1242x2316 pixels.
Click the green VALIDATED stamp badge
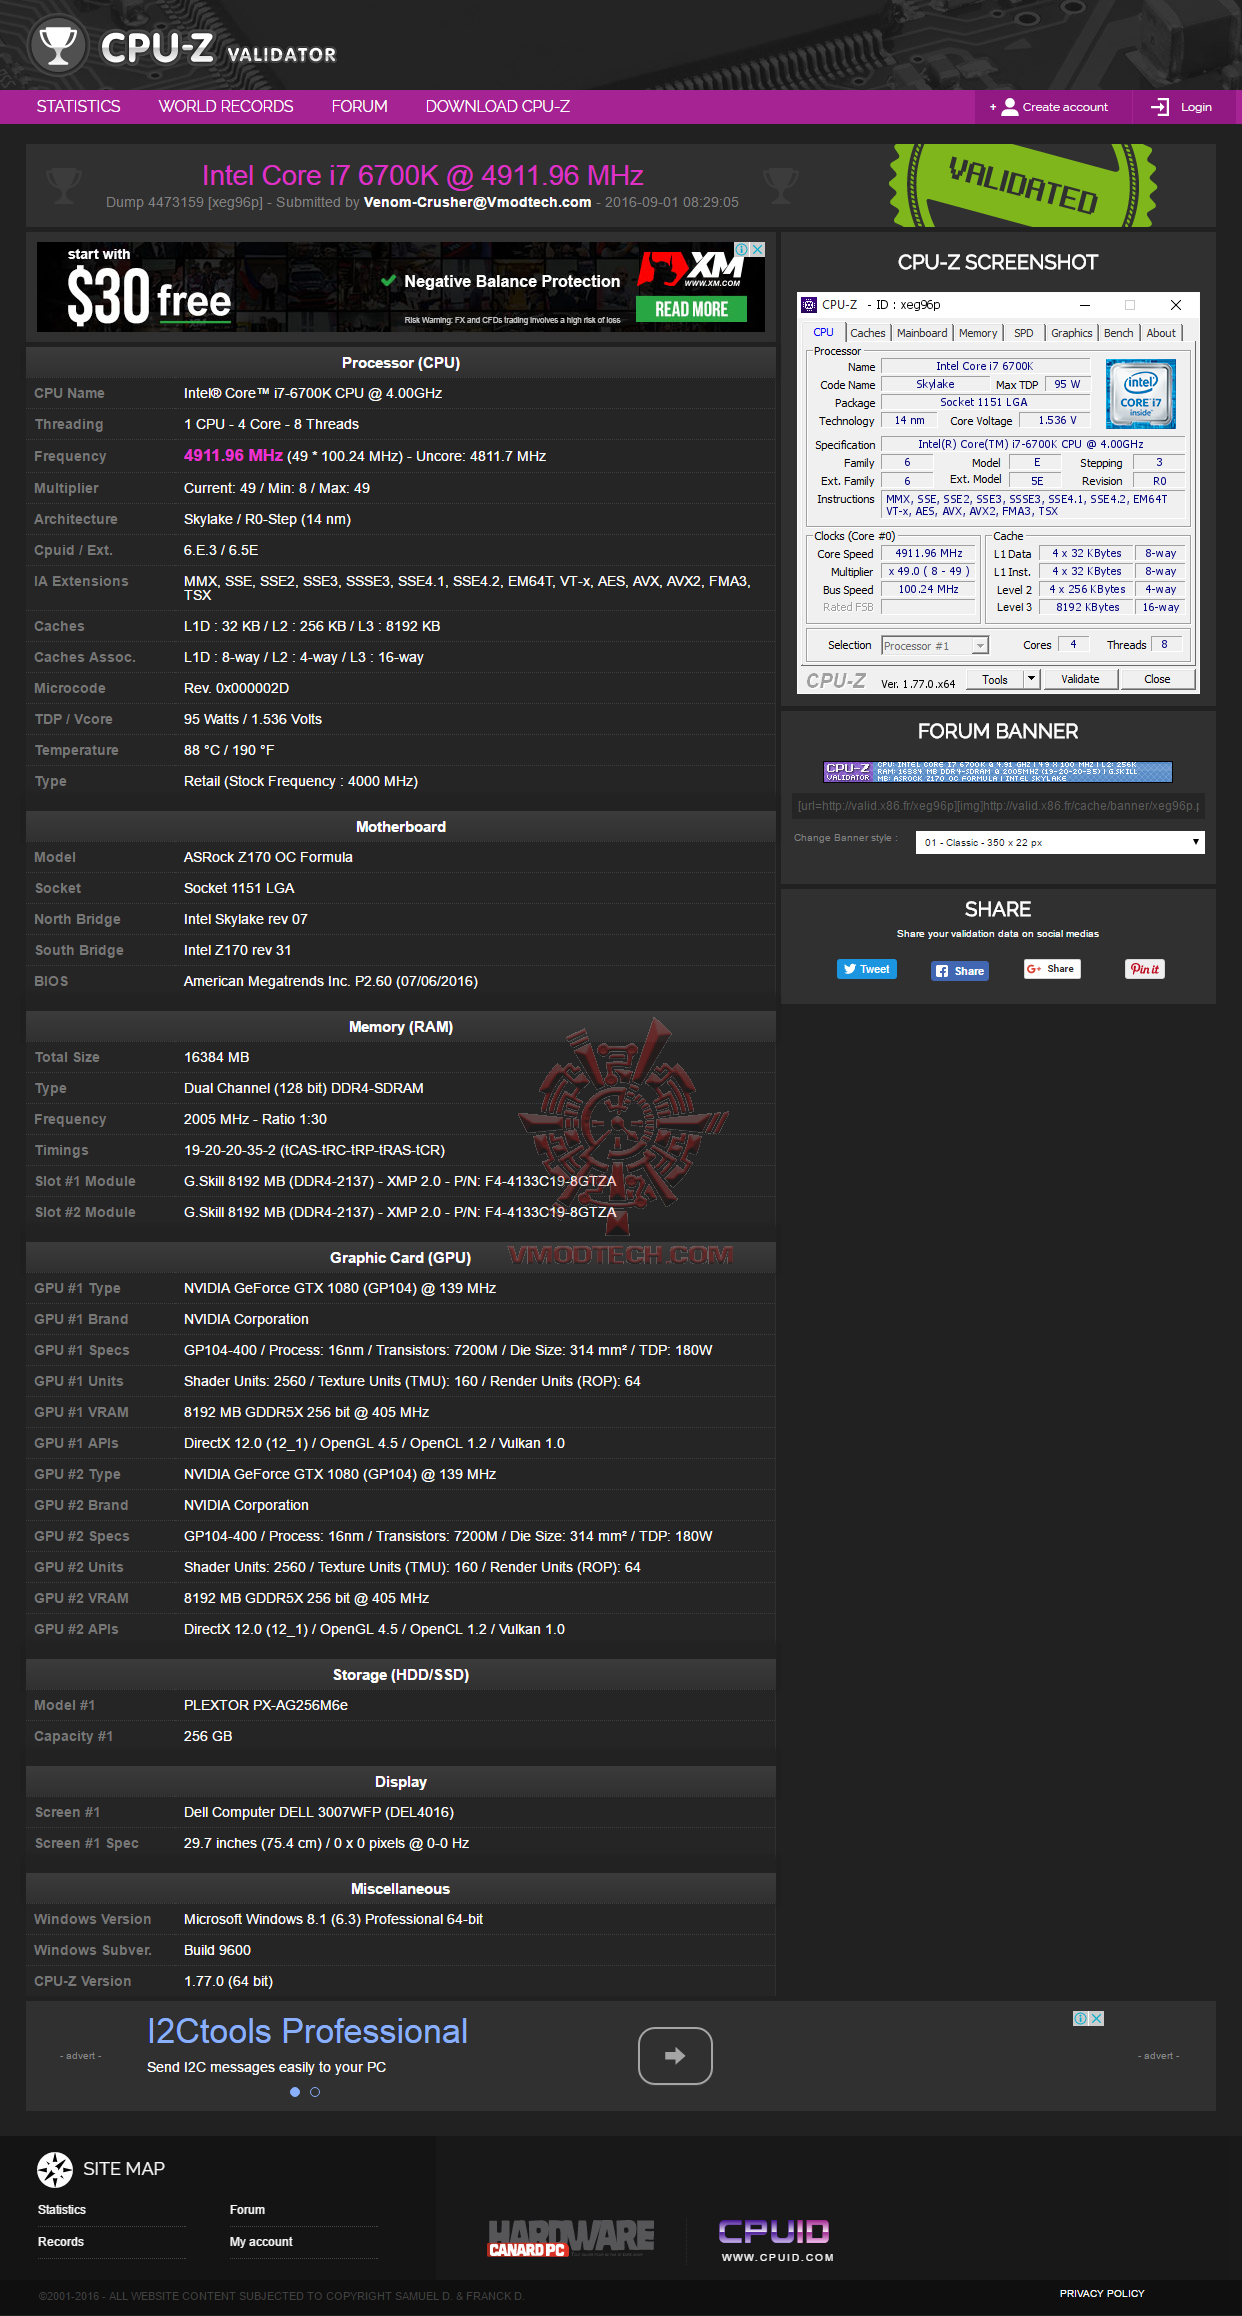coord(1022,185)
